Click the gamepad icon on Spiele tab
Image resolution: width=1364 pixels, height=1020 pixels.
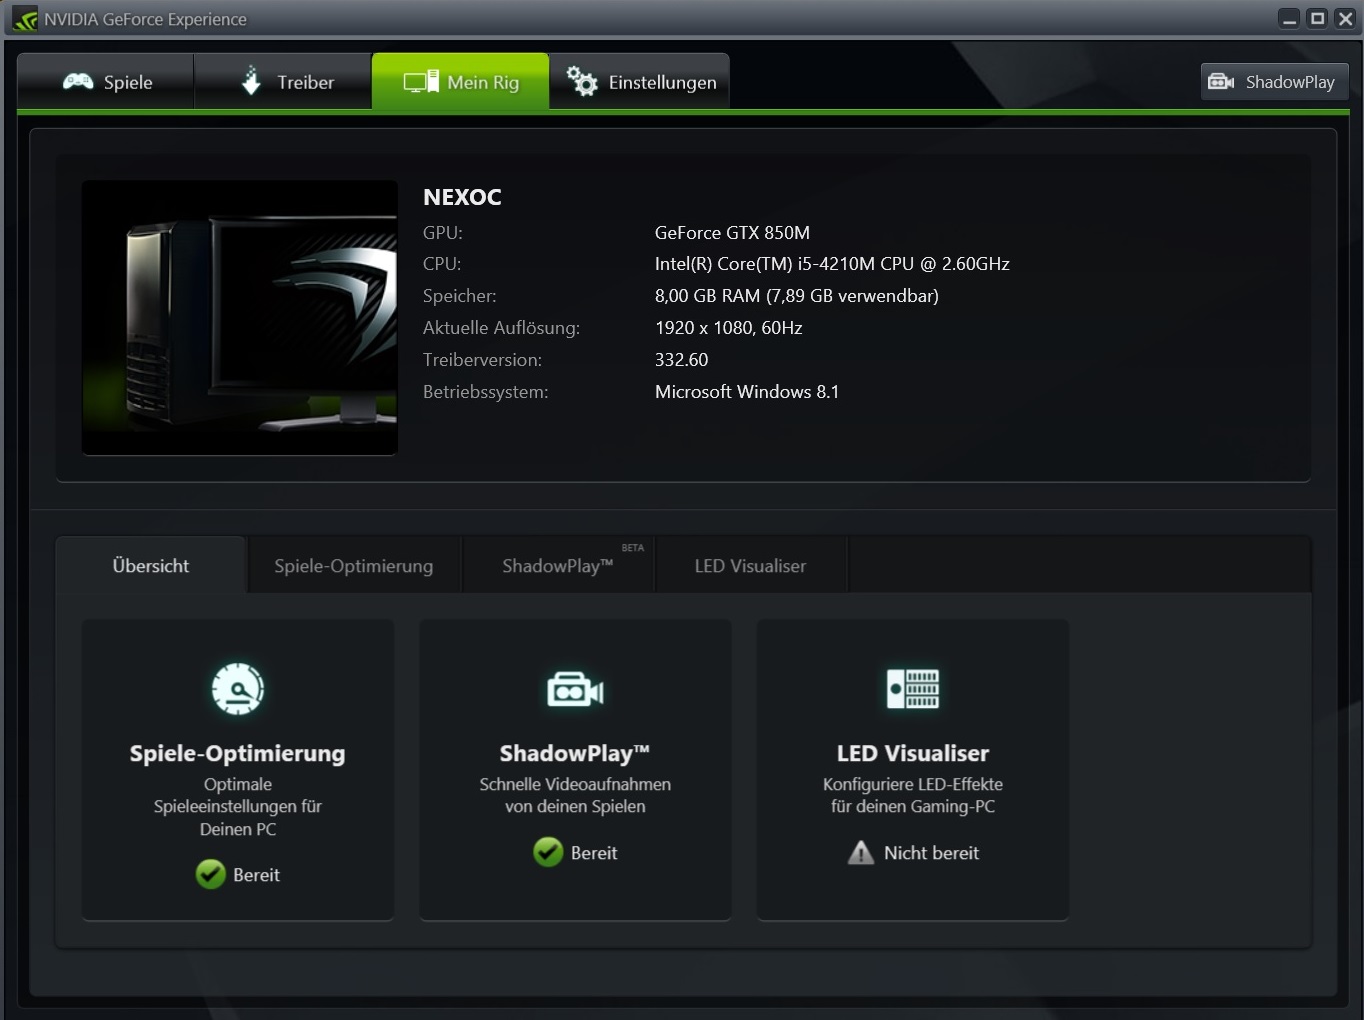[x=78, y=82]
